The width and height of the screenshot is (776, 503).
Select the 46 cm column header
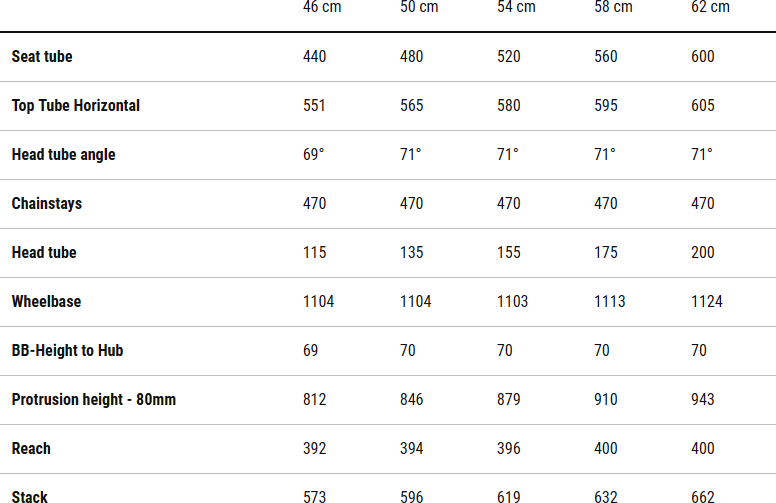point(322,8)
